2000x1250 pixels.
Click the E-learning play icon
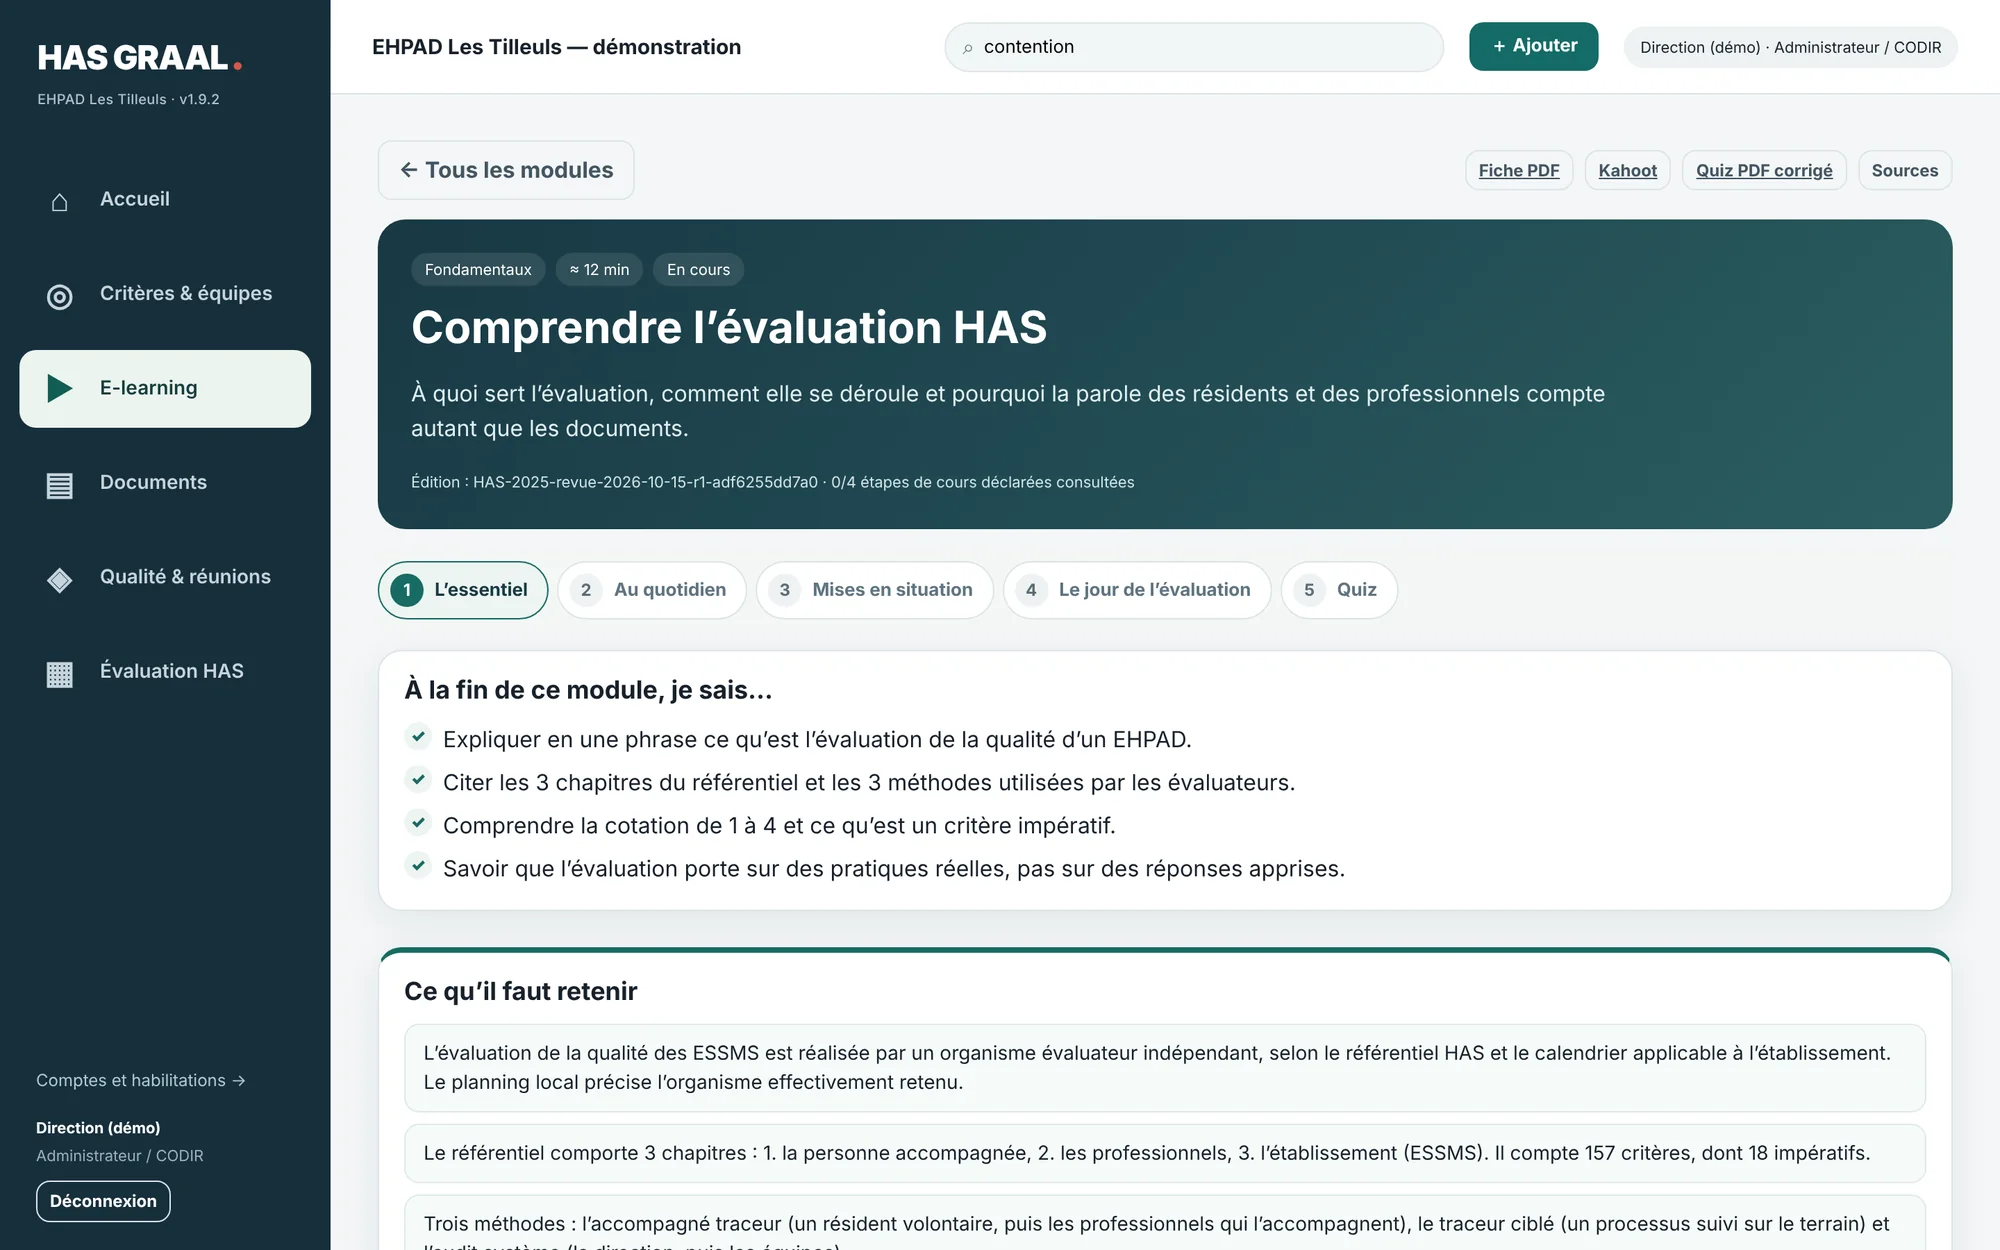(x=60, y=388)
